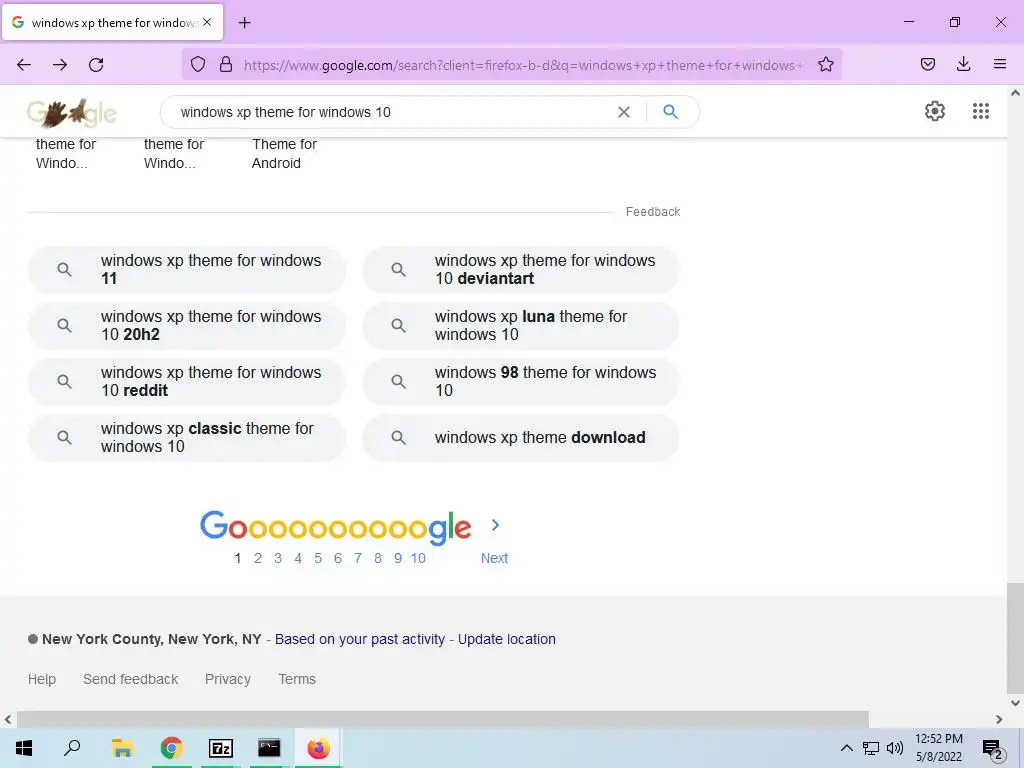Focus the Google search input field
Screen dimensions: 1024x768
coord(392,112)
